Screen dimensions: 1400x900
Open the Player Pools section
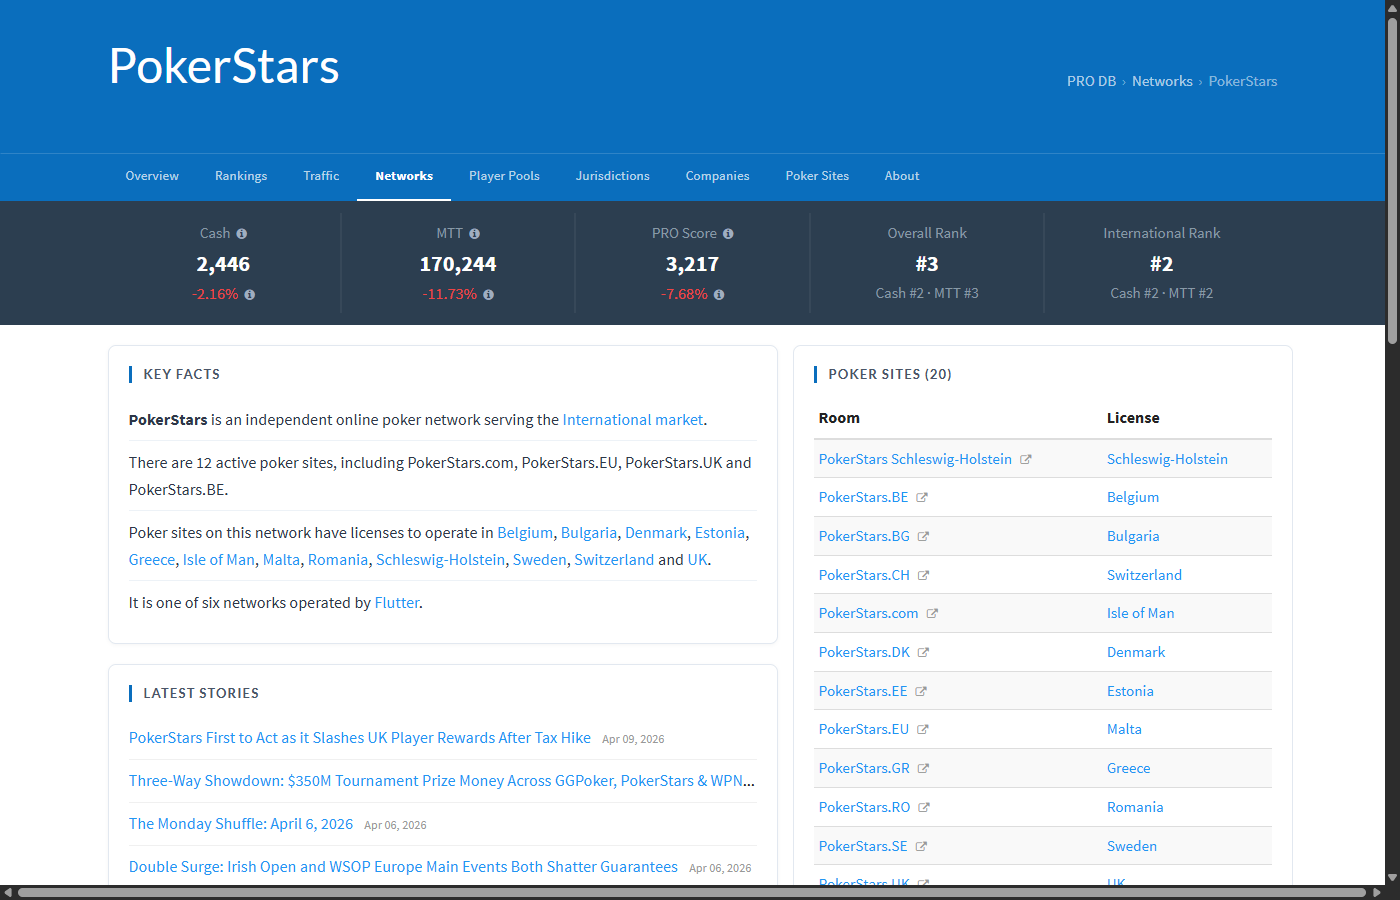pyautogui.click(x=504, y=176)
